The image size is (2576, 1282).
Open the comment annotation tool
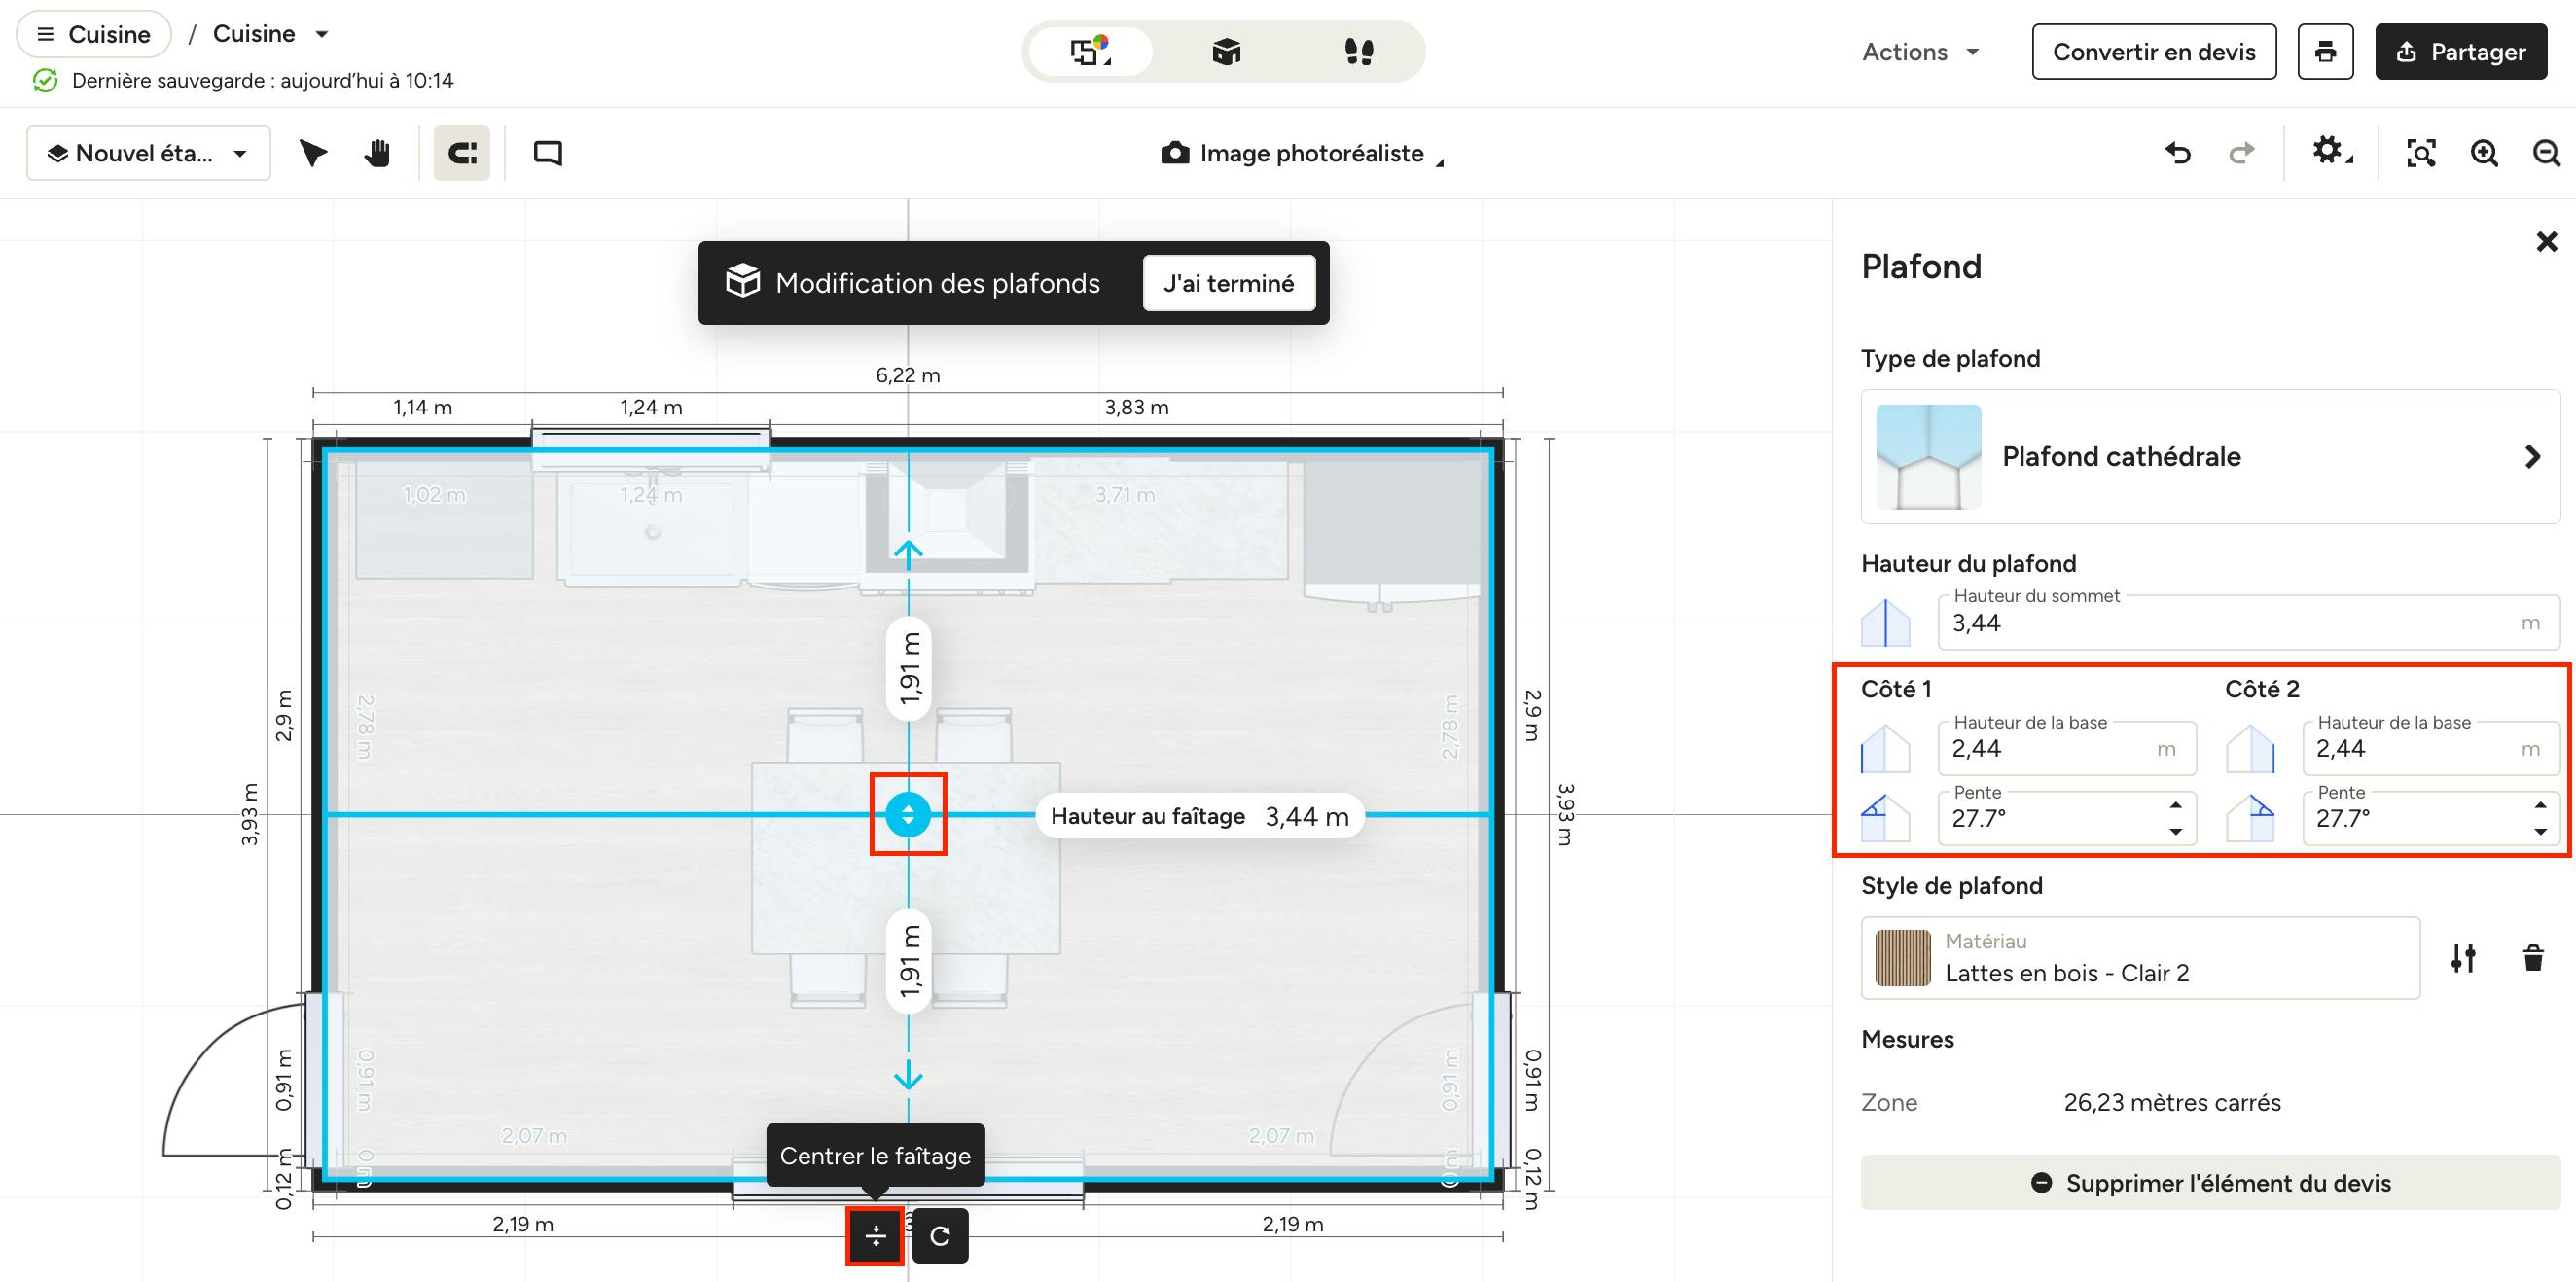pyautogui.click(x=548, y=153)
